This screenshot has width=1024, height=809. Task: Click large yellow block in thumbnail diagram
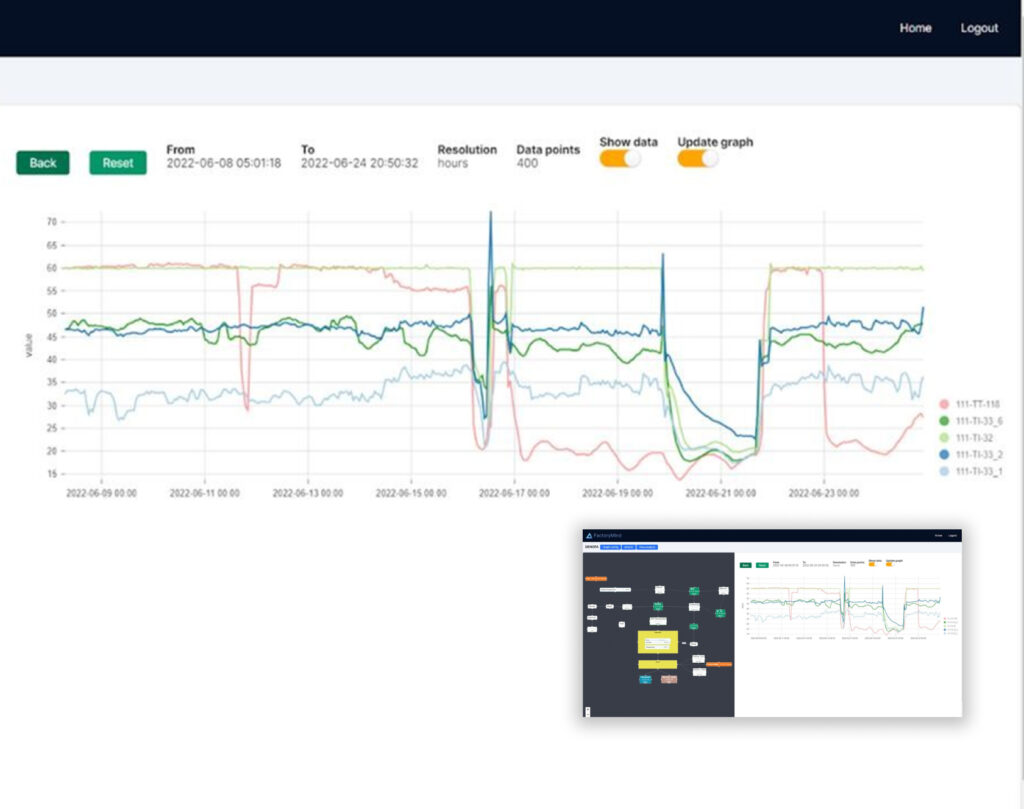(657, 642)
